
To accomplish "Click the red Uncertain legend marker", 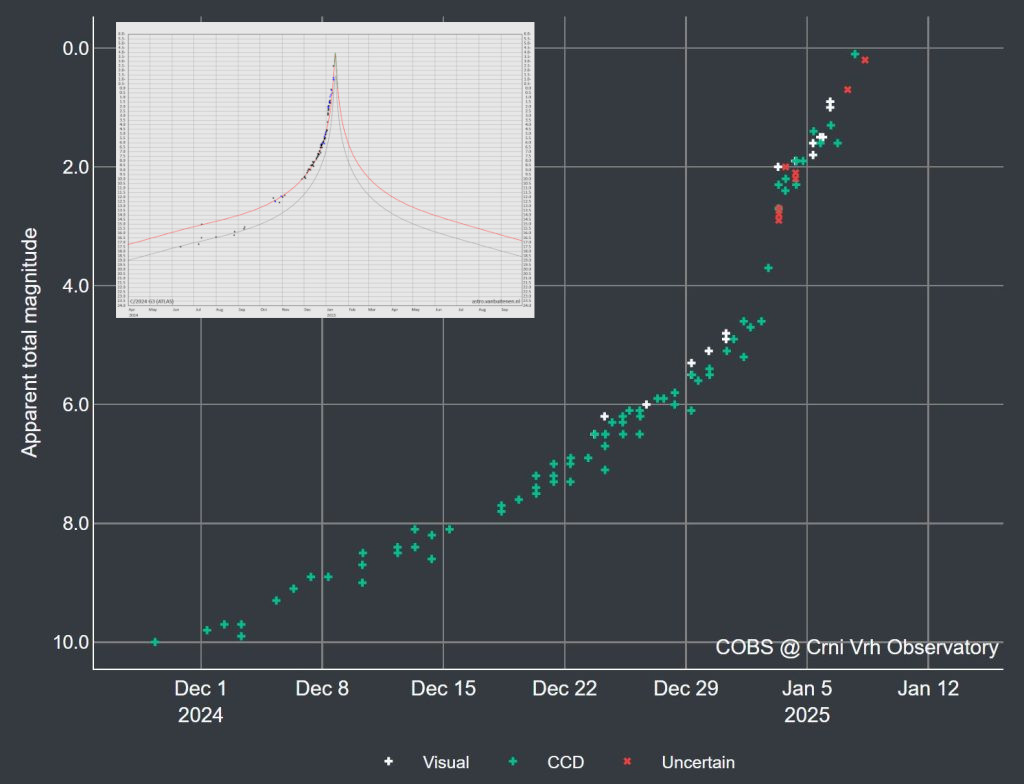I will pos(628,761).
